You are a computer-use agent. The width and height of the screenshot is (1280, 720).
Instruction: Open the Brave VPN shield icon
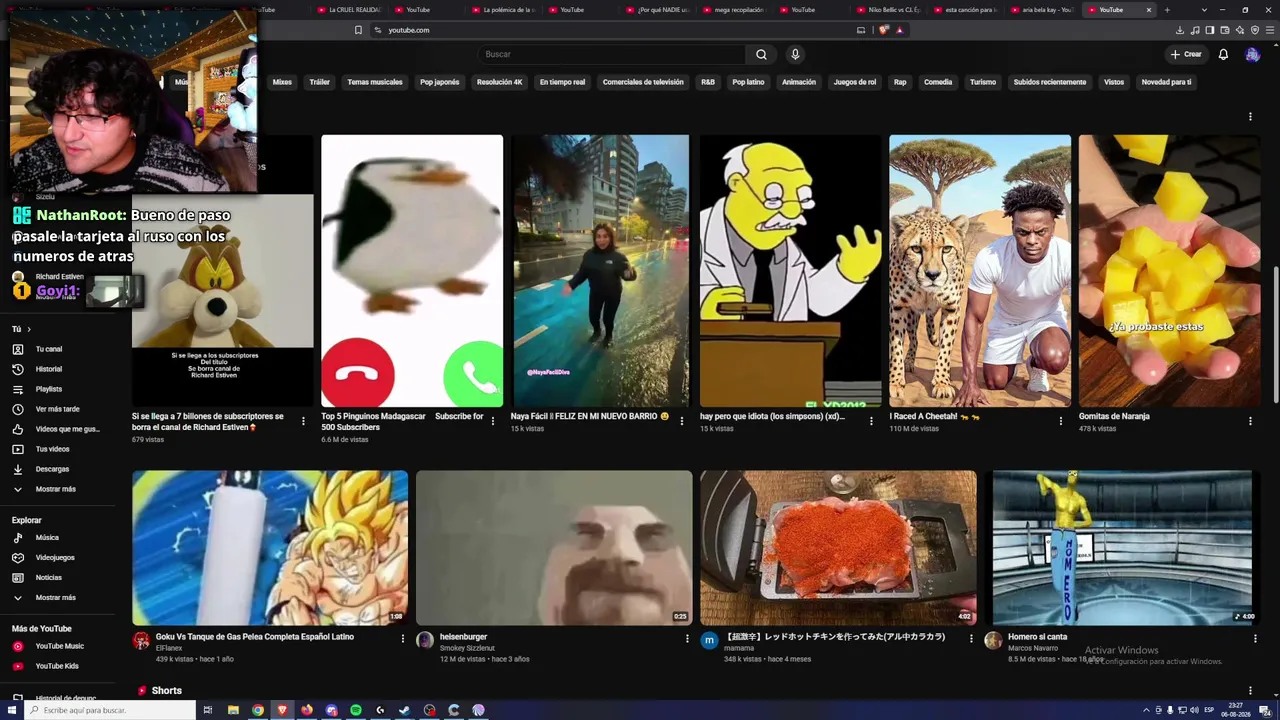click(x=1255, y=30)
